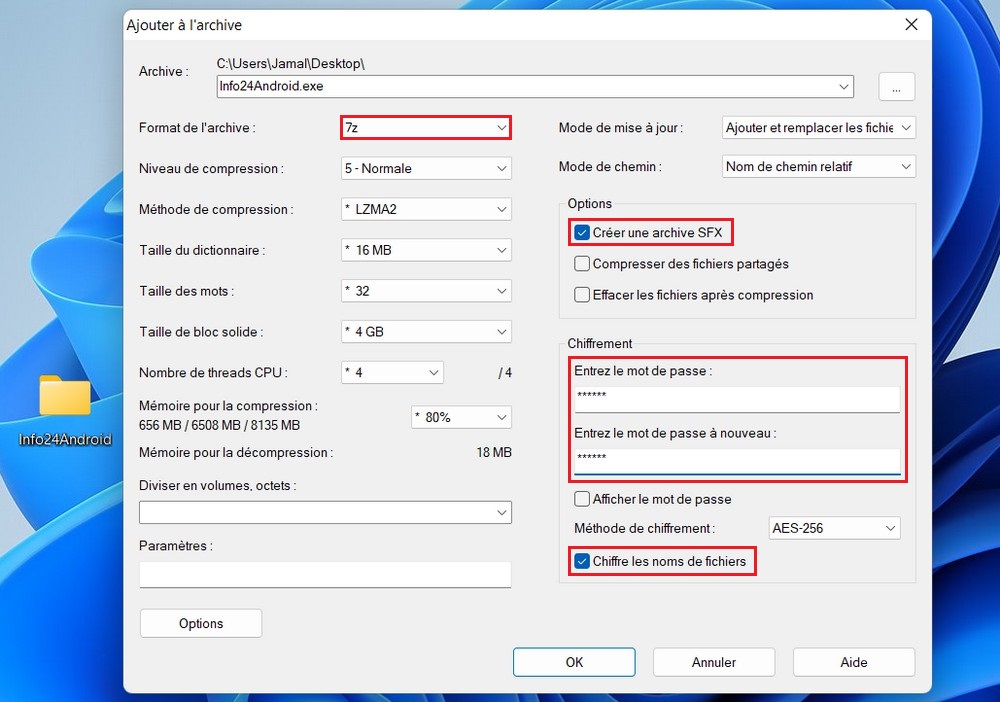Image resolution: width=1000 pixels, height=702 pixels.
Task: Click the '/ 4' thread count text
Action: point(504,373)
